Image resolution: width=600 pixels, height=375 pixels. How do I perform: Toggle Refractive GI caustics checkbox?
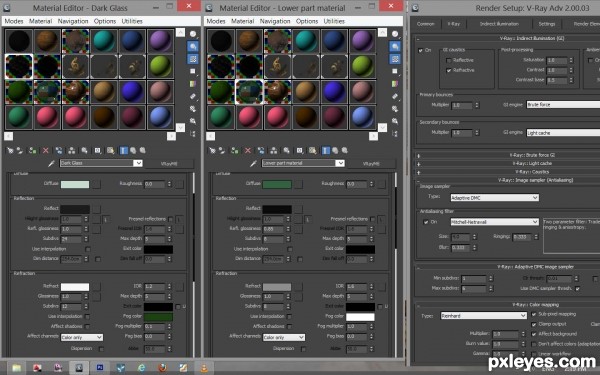tap(448, 70)
